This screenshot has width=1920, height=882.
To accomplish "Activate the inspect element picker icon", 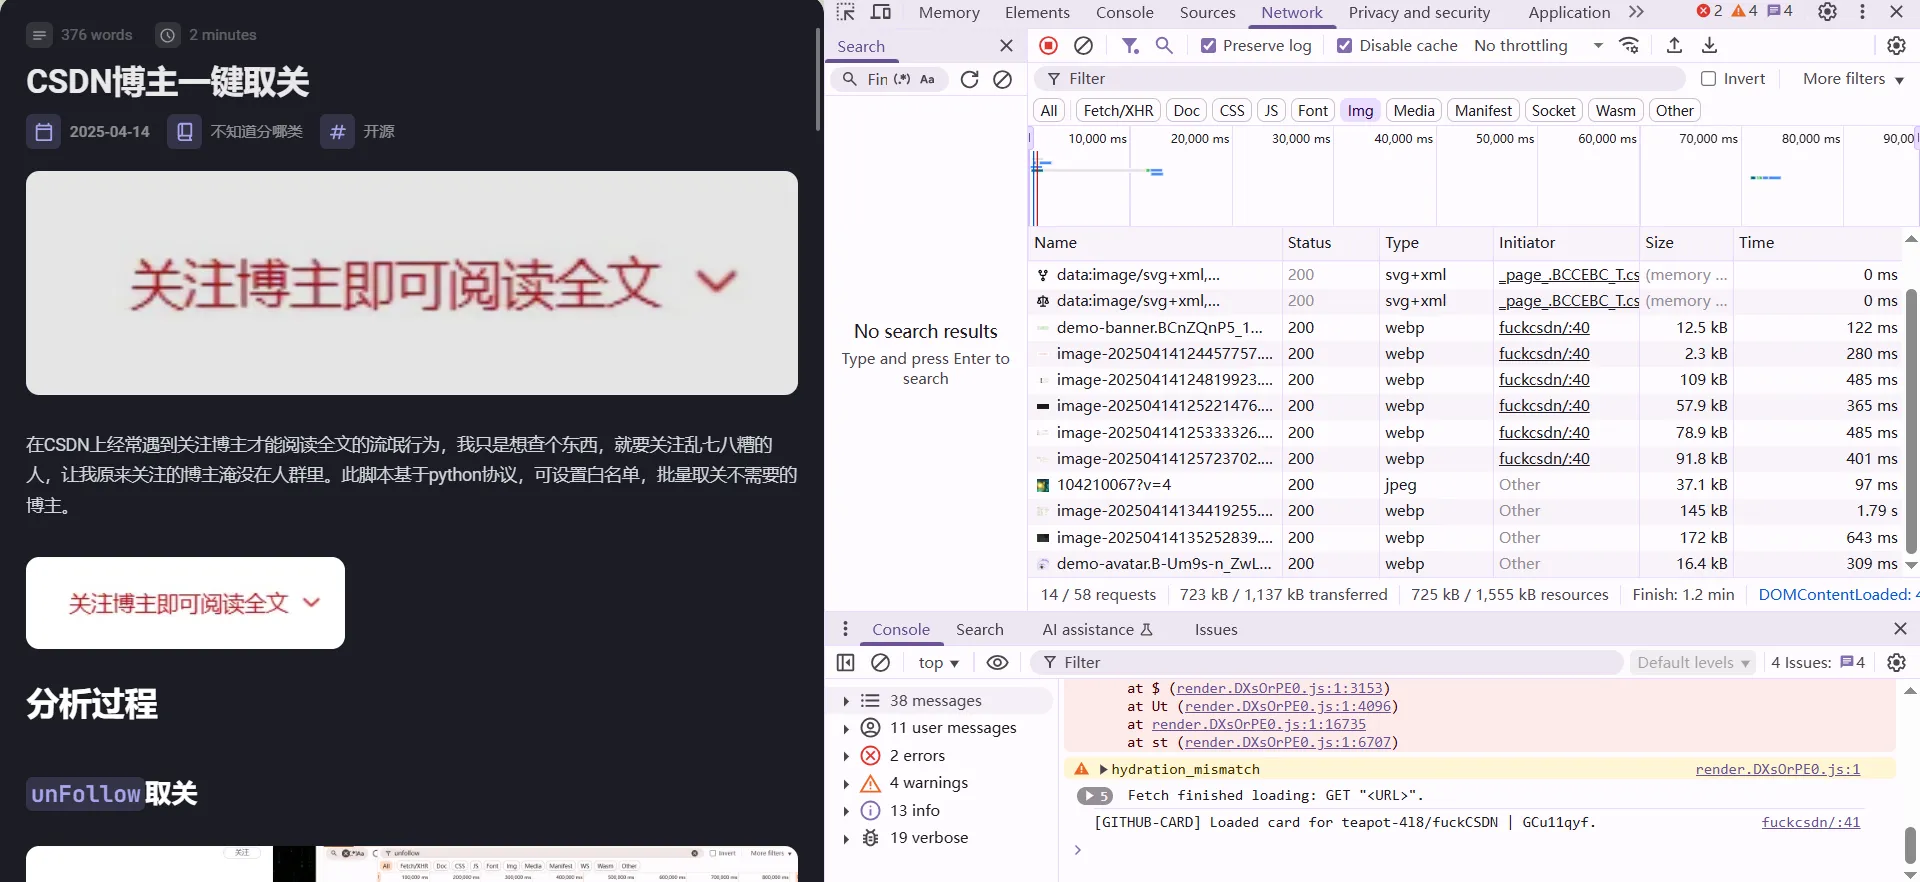I will tap(846, 12).
